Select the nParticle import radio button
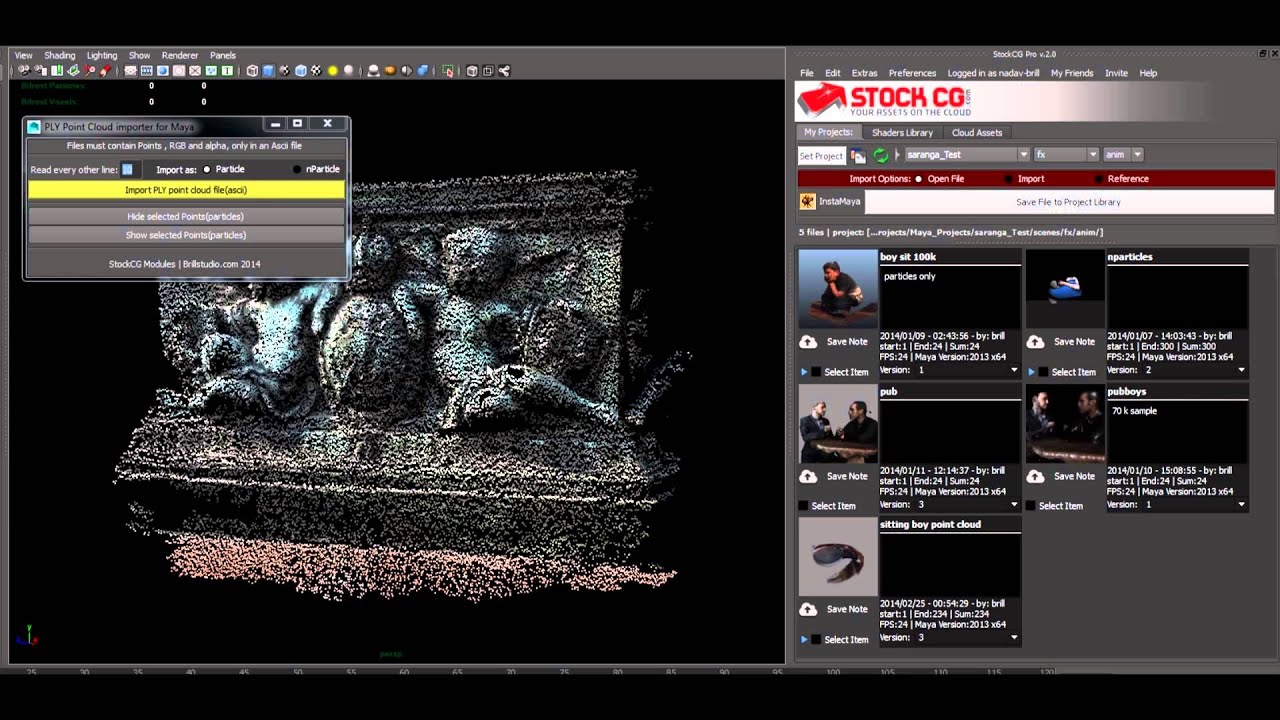 [x=297, y=170]
